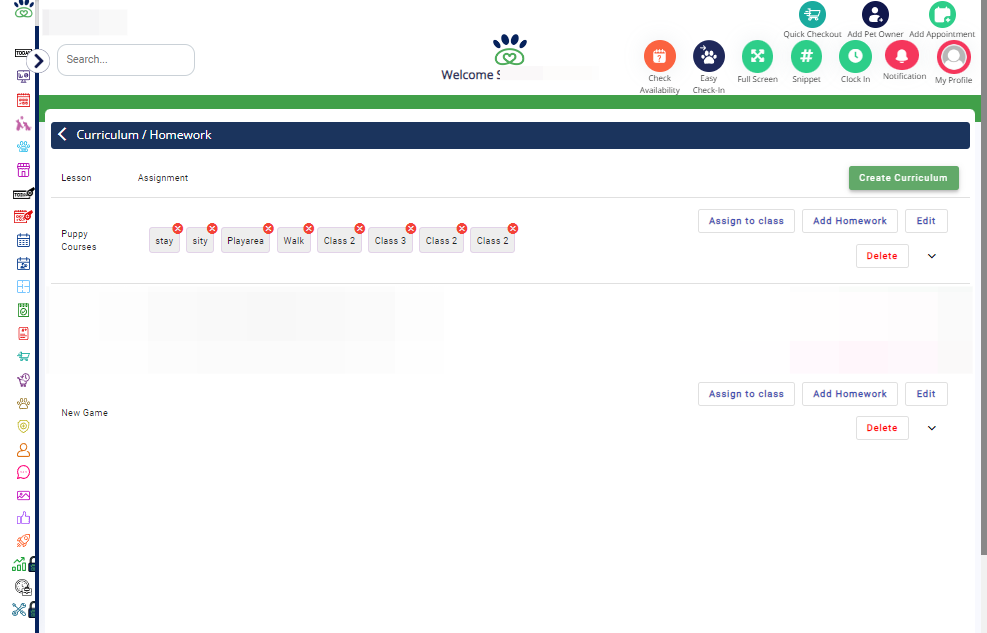Viewport: 987px width, 633px height.
Task: Expand the left sidebar arrow
Action: click(38, 61)
